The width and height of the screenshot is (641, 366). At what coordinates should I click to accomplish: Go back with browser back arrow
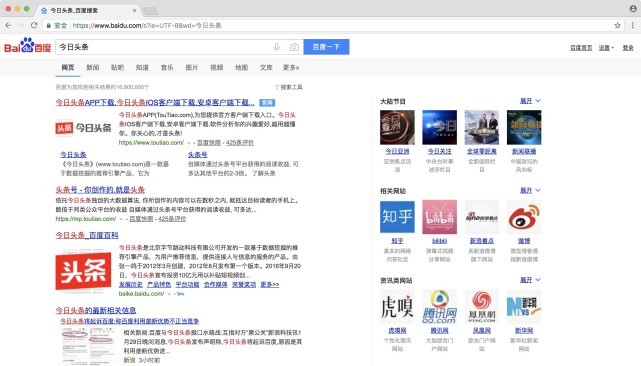pyautogui.click(x=8, y=25)
